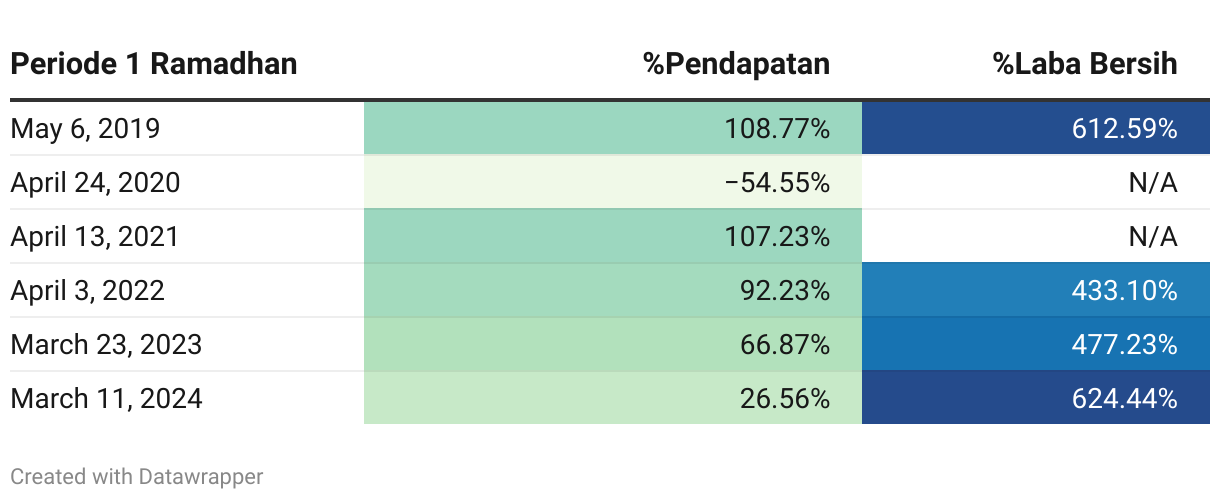
Task: Click the 612.59% dark blue cell
Action: point(1036,128)
